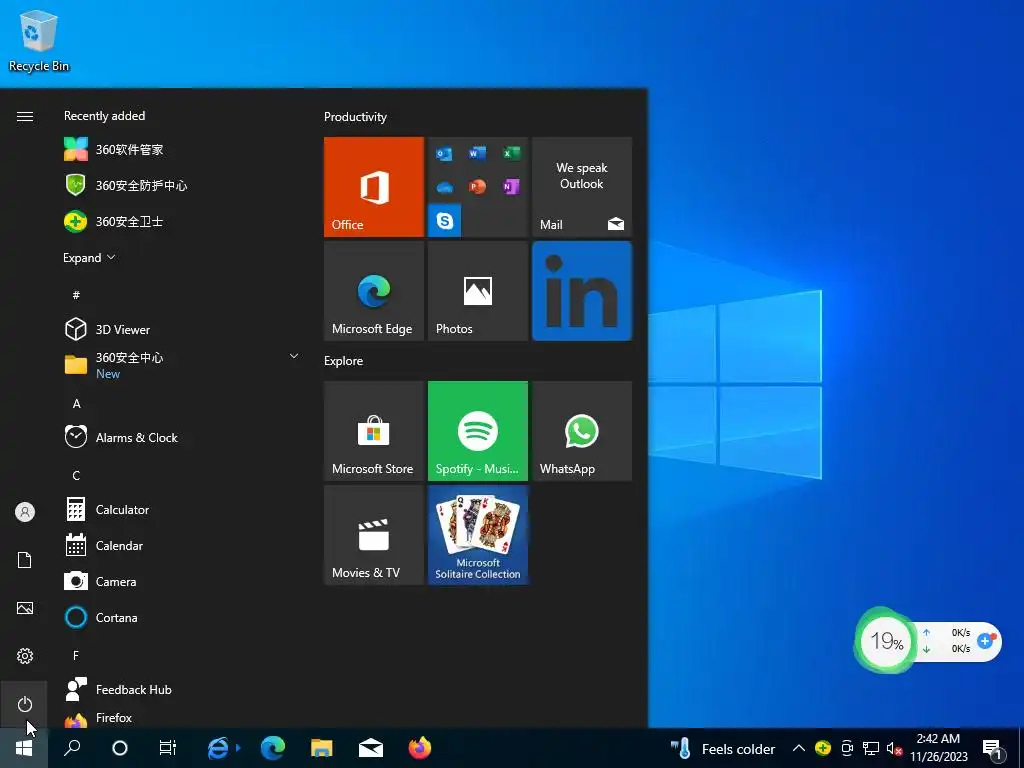1024x768 pixels.
Task: Open Recycle Bin desktop icon
Action: (39, 41)
